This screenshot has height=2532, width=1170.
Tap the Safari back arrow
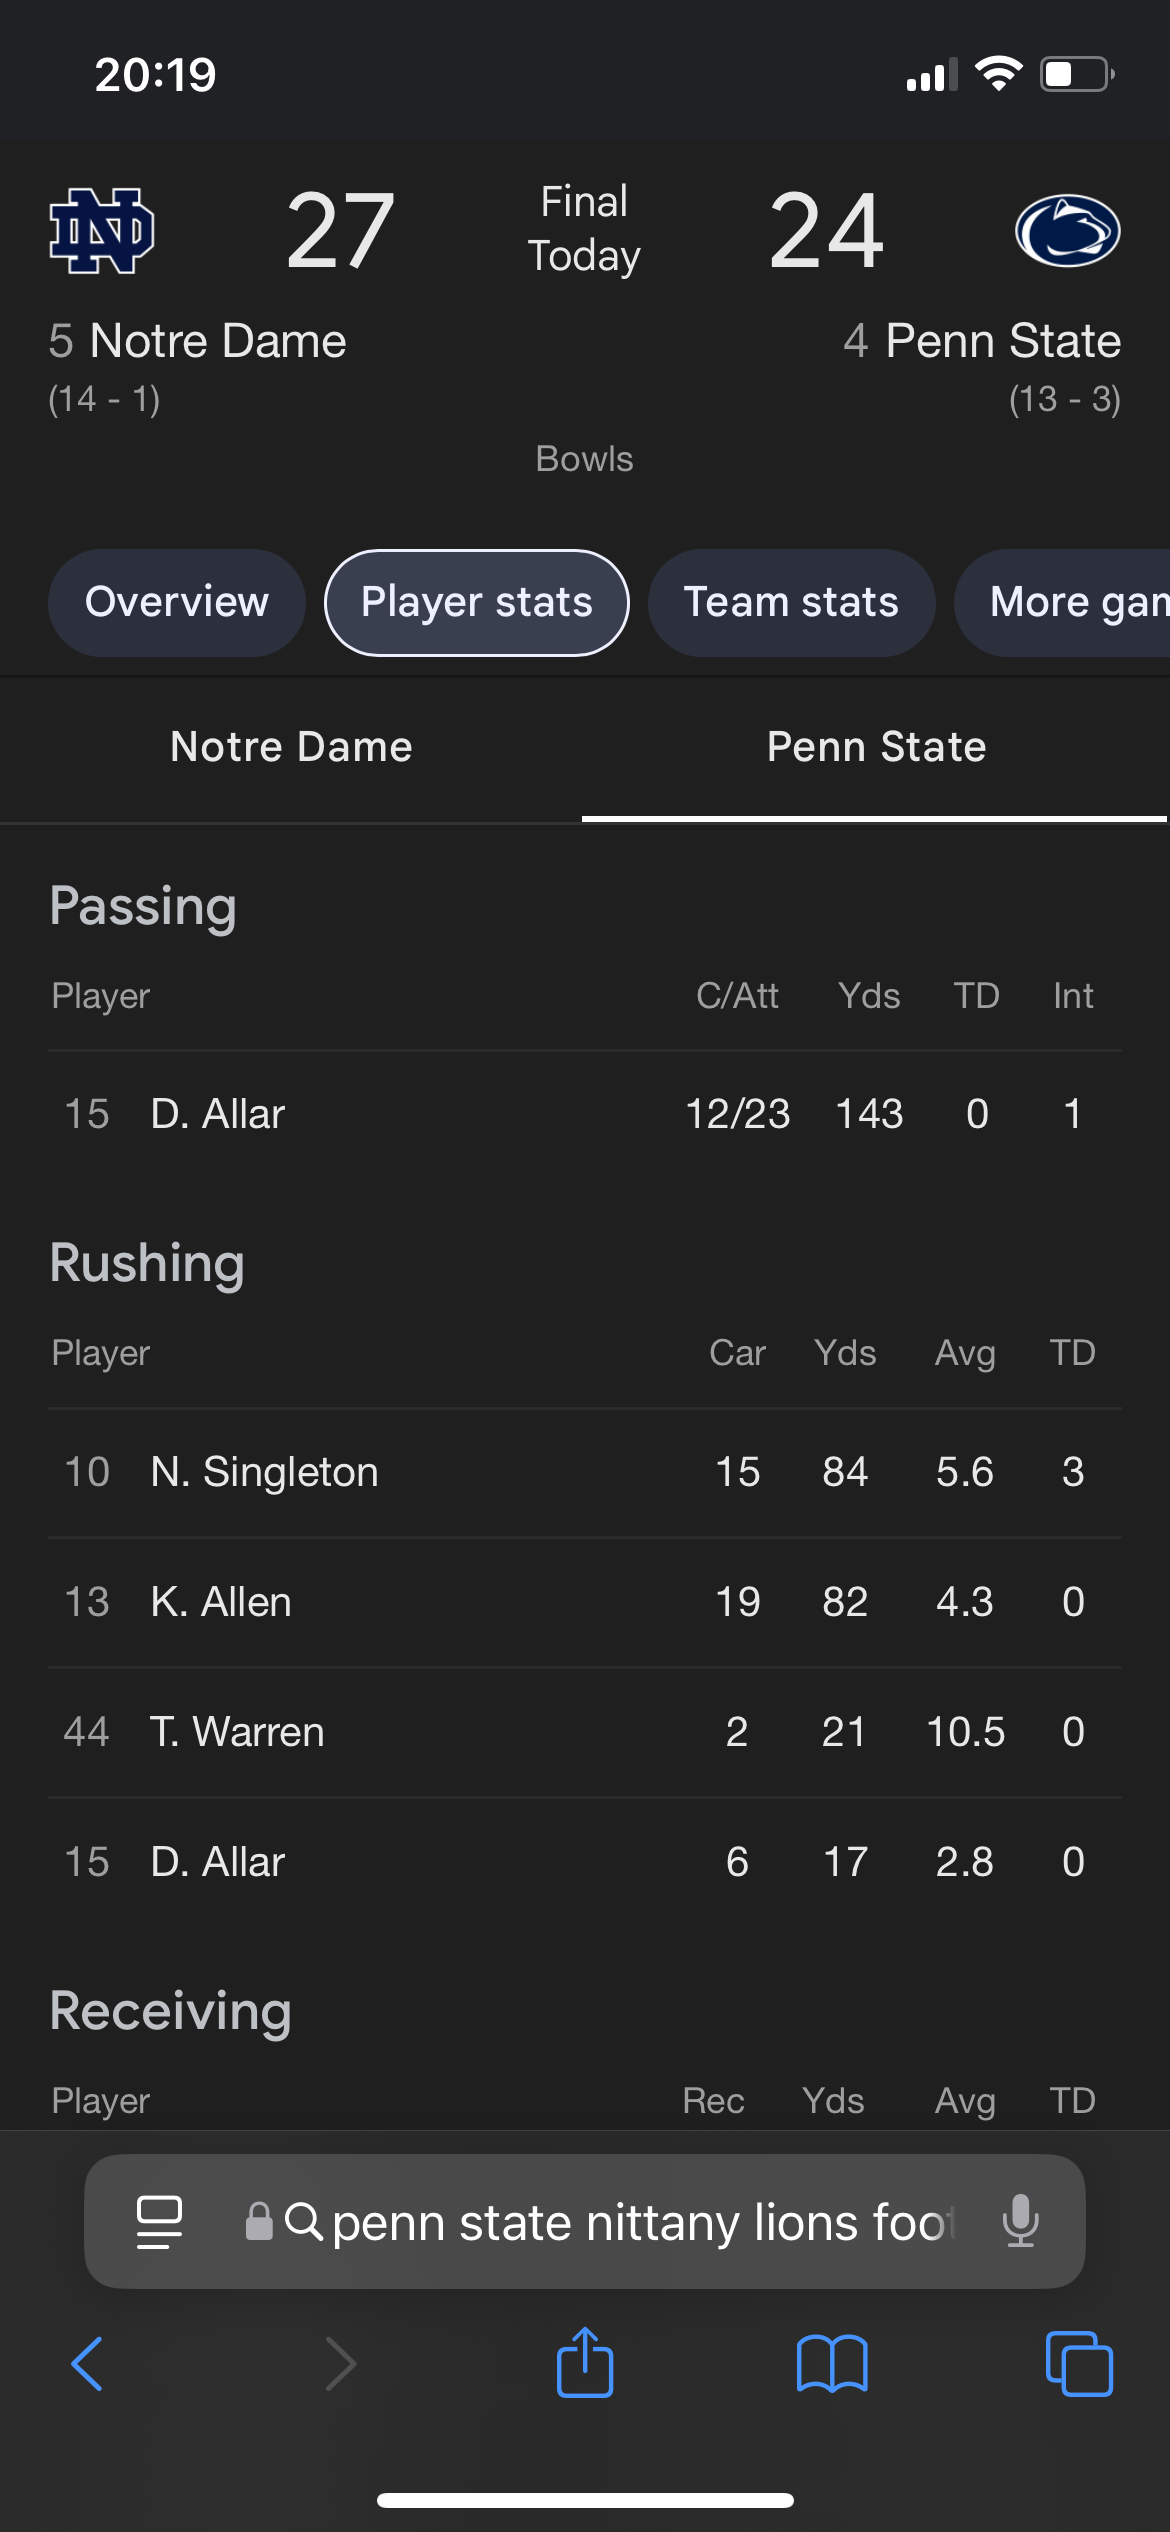(x=87, y=2364)
